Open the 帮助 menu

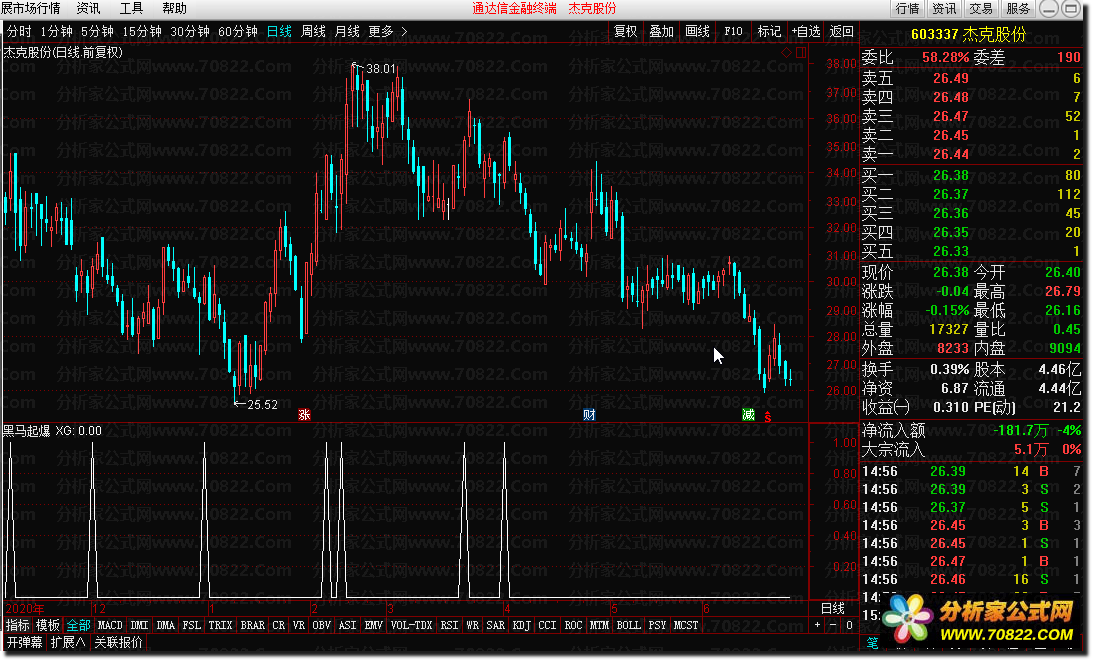(174, 8)
